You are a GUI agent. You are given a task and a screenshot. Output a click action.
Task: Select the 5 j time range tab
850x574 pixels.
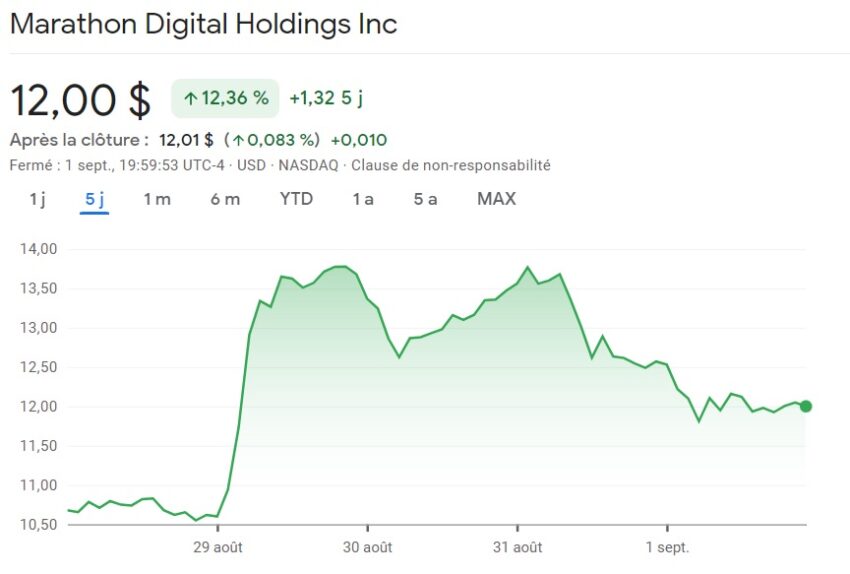pos(94,199)
